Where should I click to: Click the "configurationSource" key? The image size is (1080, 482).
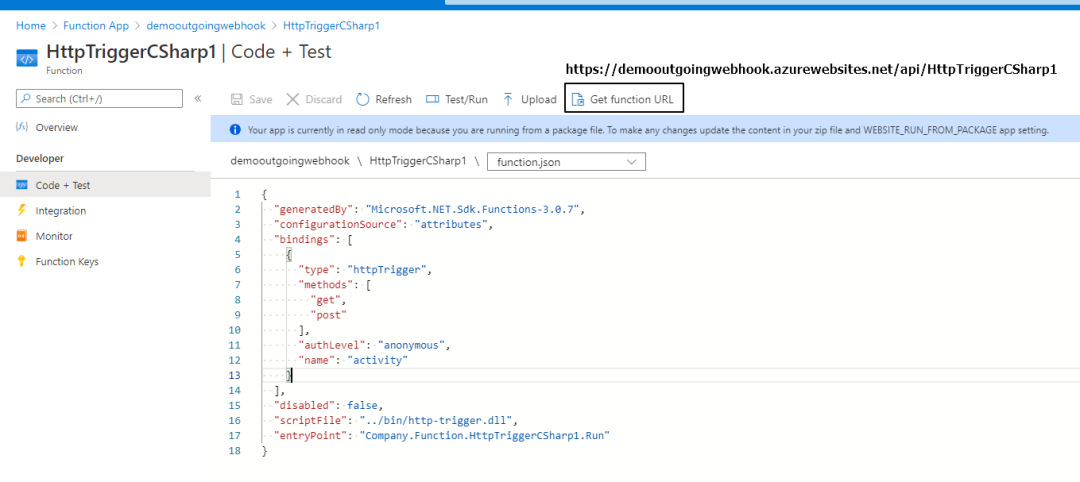coord(338,224)
